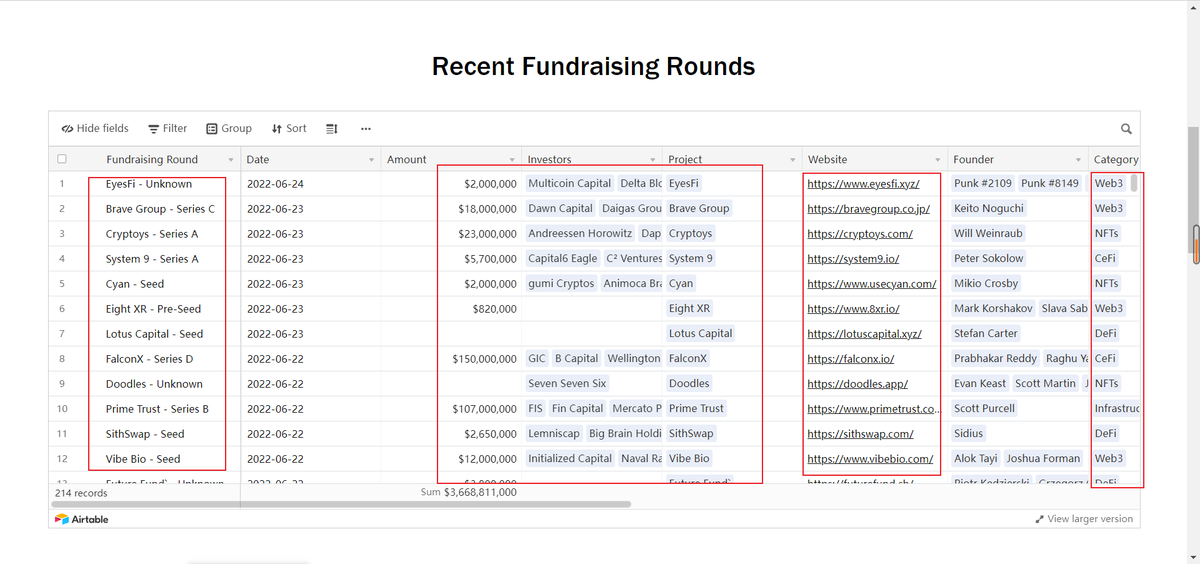The image size is (1200, 564).
Task: Select 'Prime Trust - Series B' cell
Action: click(157, 409)
